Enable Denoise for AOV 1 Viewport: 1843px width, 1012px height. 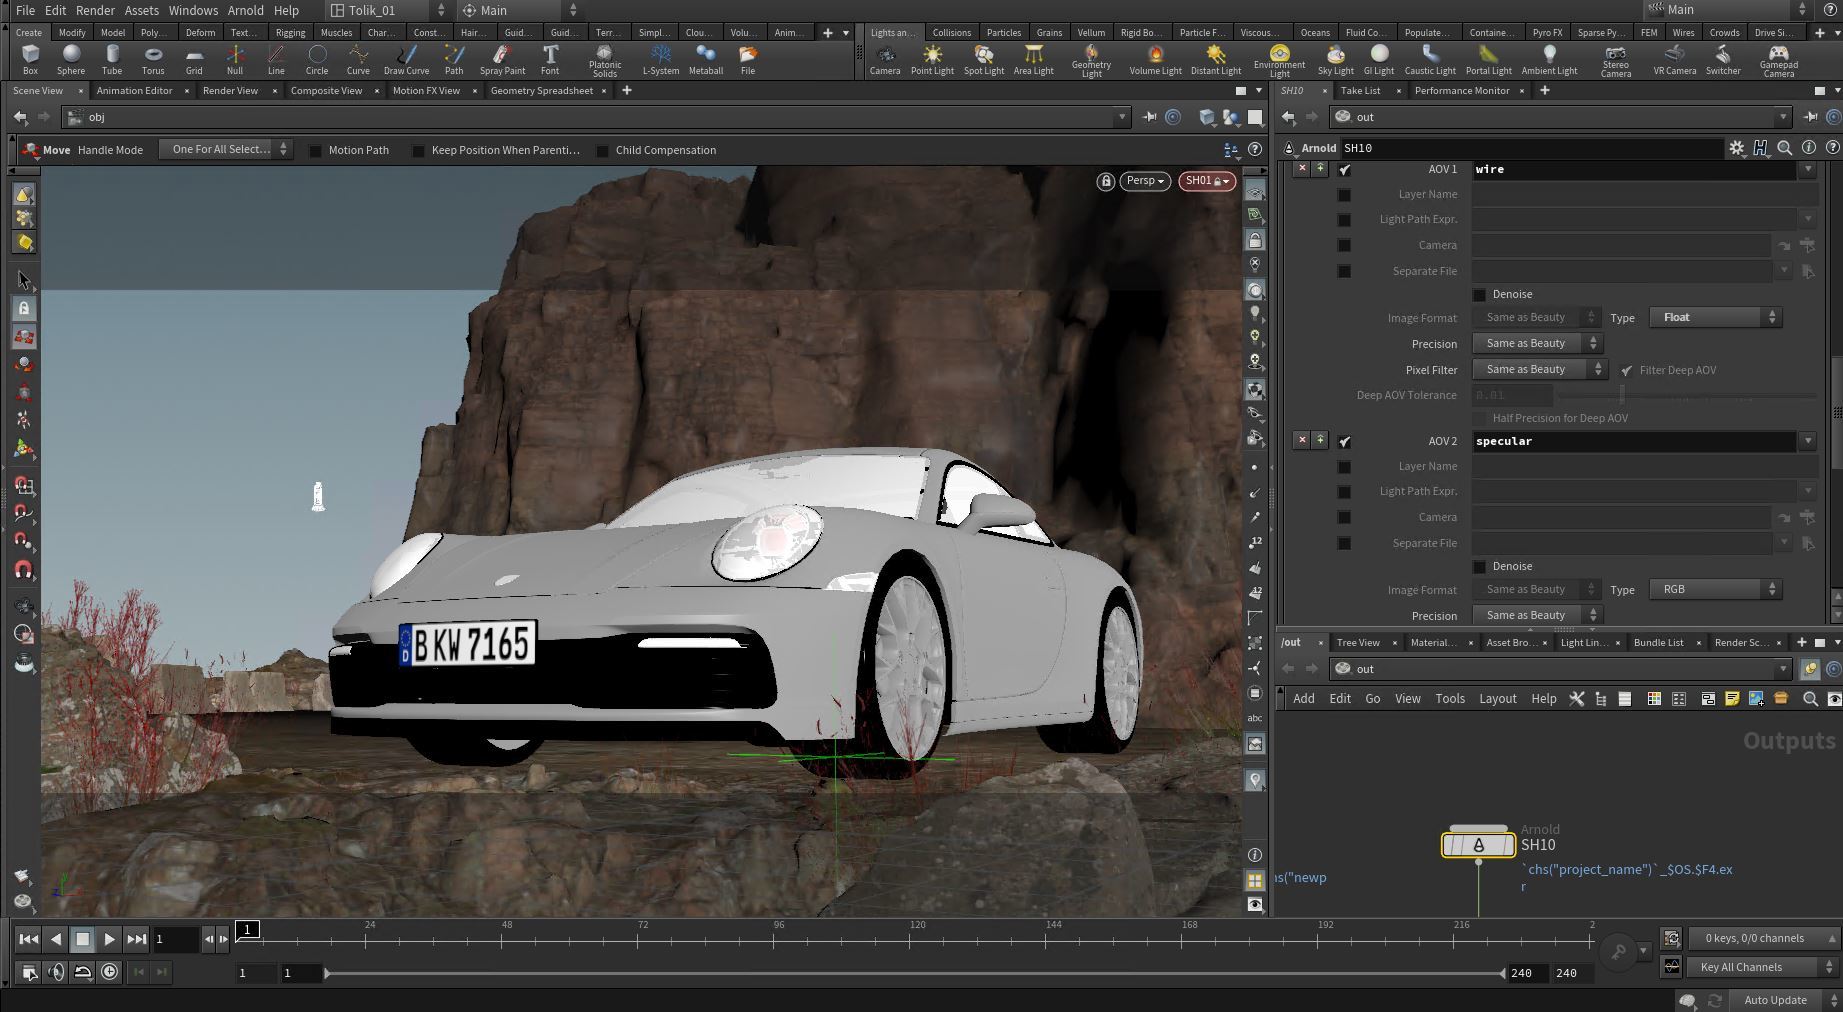(1480, 295)
